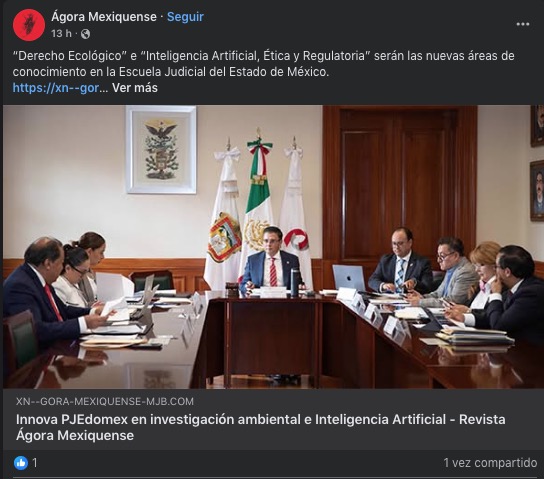The image size is (544, 479).
Task: Open Ágora Mexiquense red profile picture
Action: (x=29, y=25)
